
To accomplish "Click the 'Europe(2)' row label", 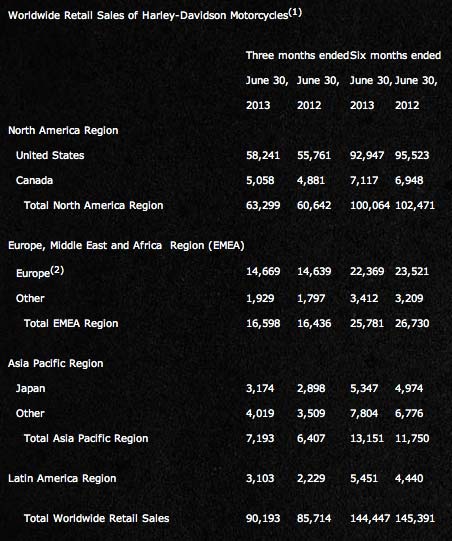I will click(x=40, y=272).
